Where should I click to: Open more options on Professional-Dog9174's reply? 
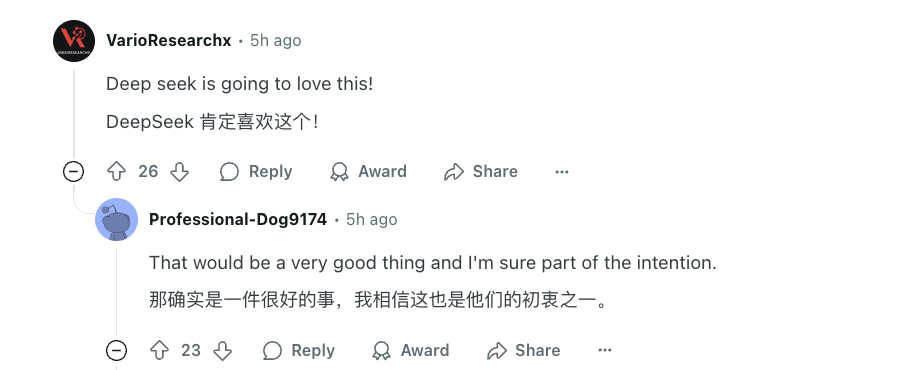point(605,350)
